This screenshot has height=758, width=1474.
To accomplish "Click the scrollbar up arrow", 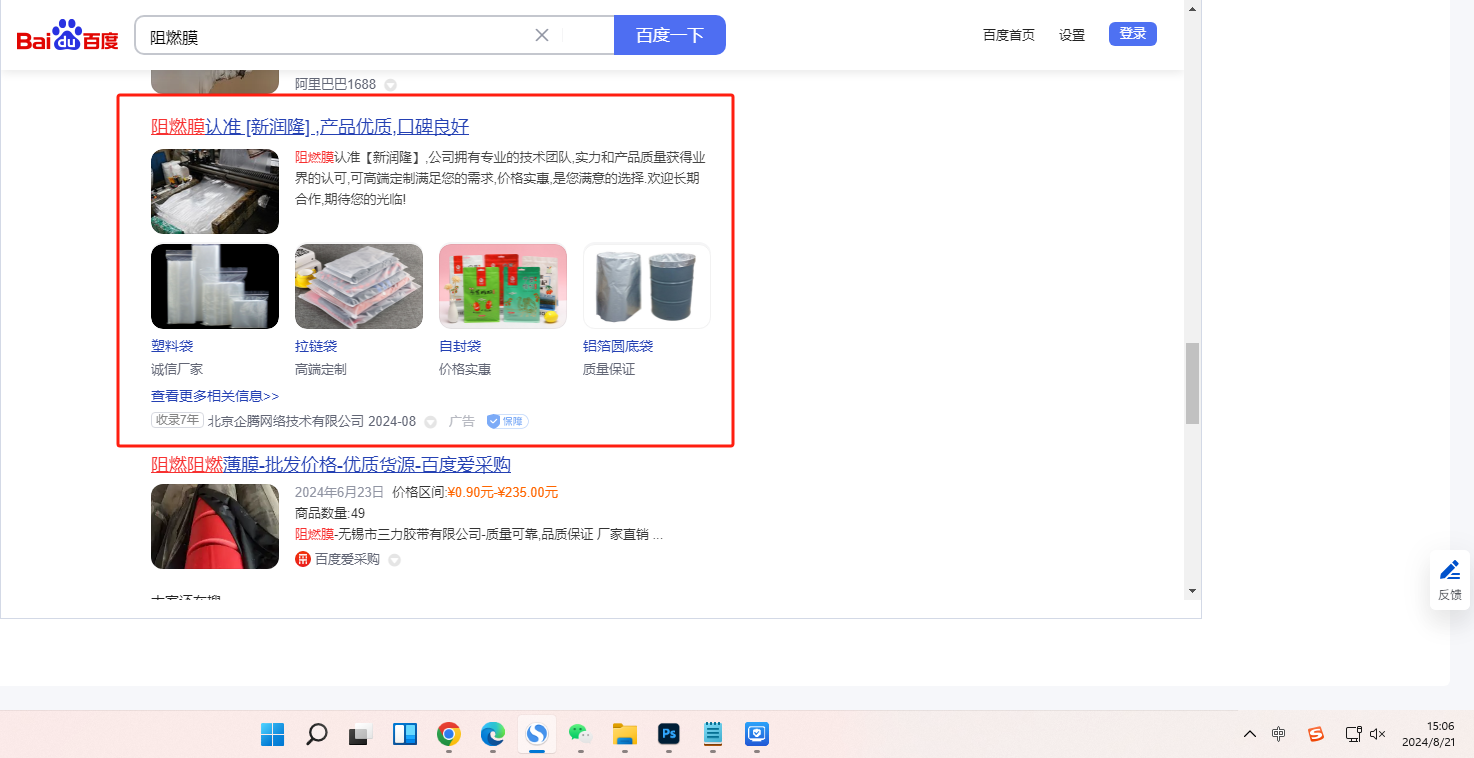I will point(1192,8).
